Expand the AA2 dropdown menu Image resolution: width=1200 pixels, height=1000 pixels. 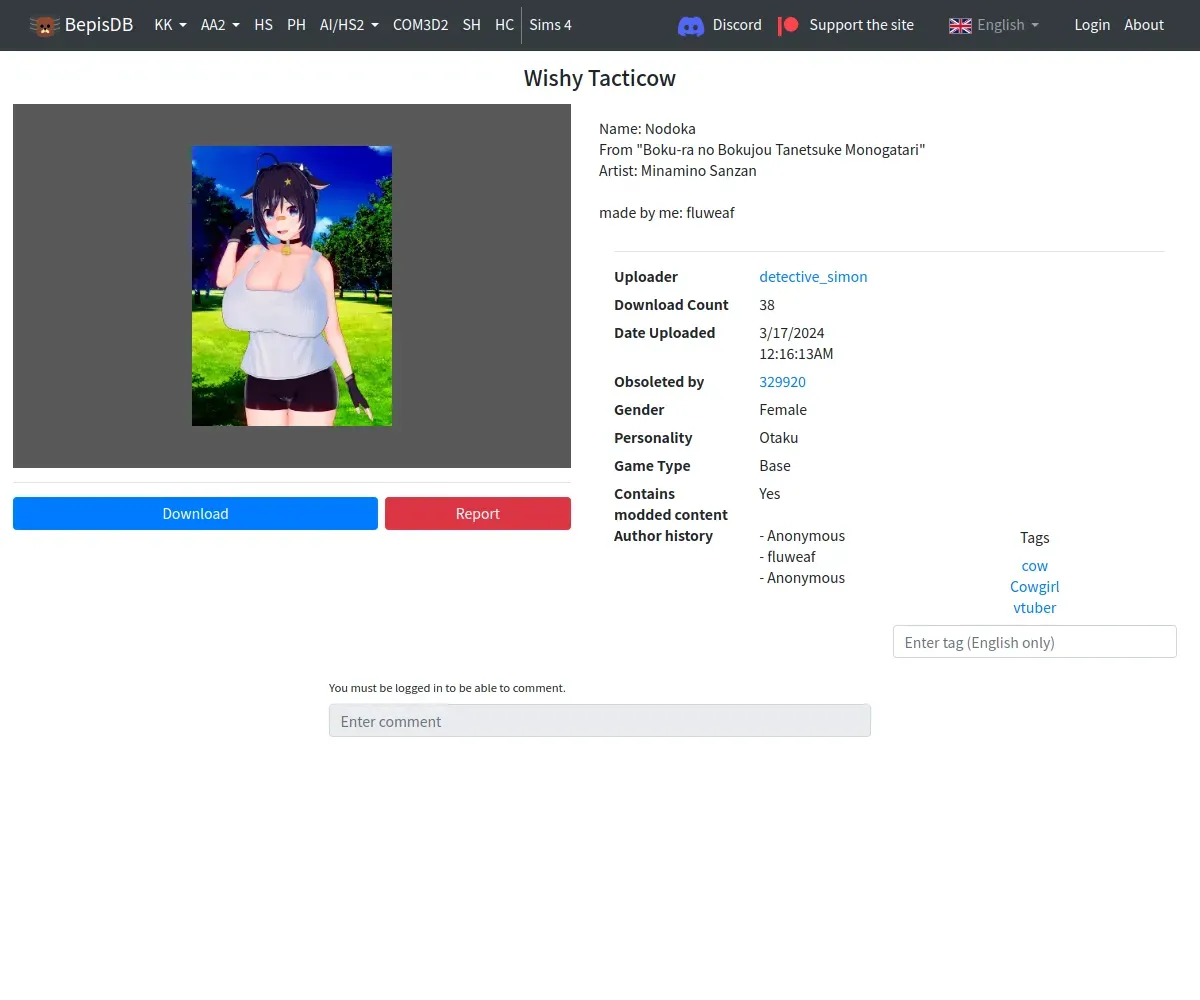coord(220,25)
